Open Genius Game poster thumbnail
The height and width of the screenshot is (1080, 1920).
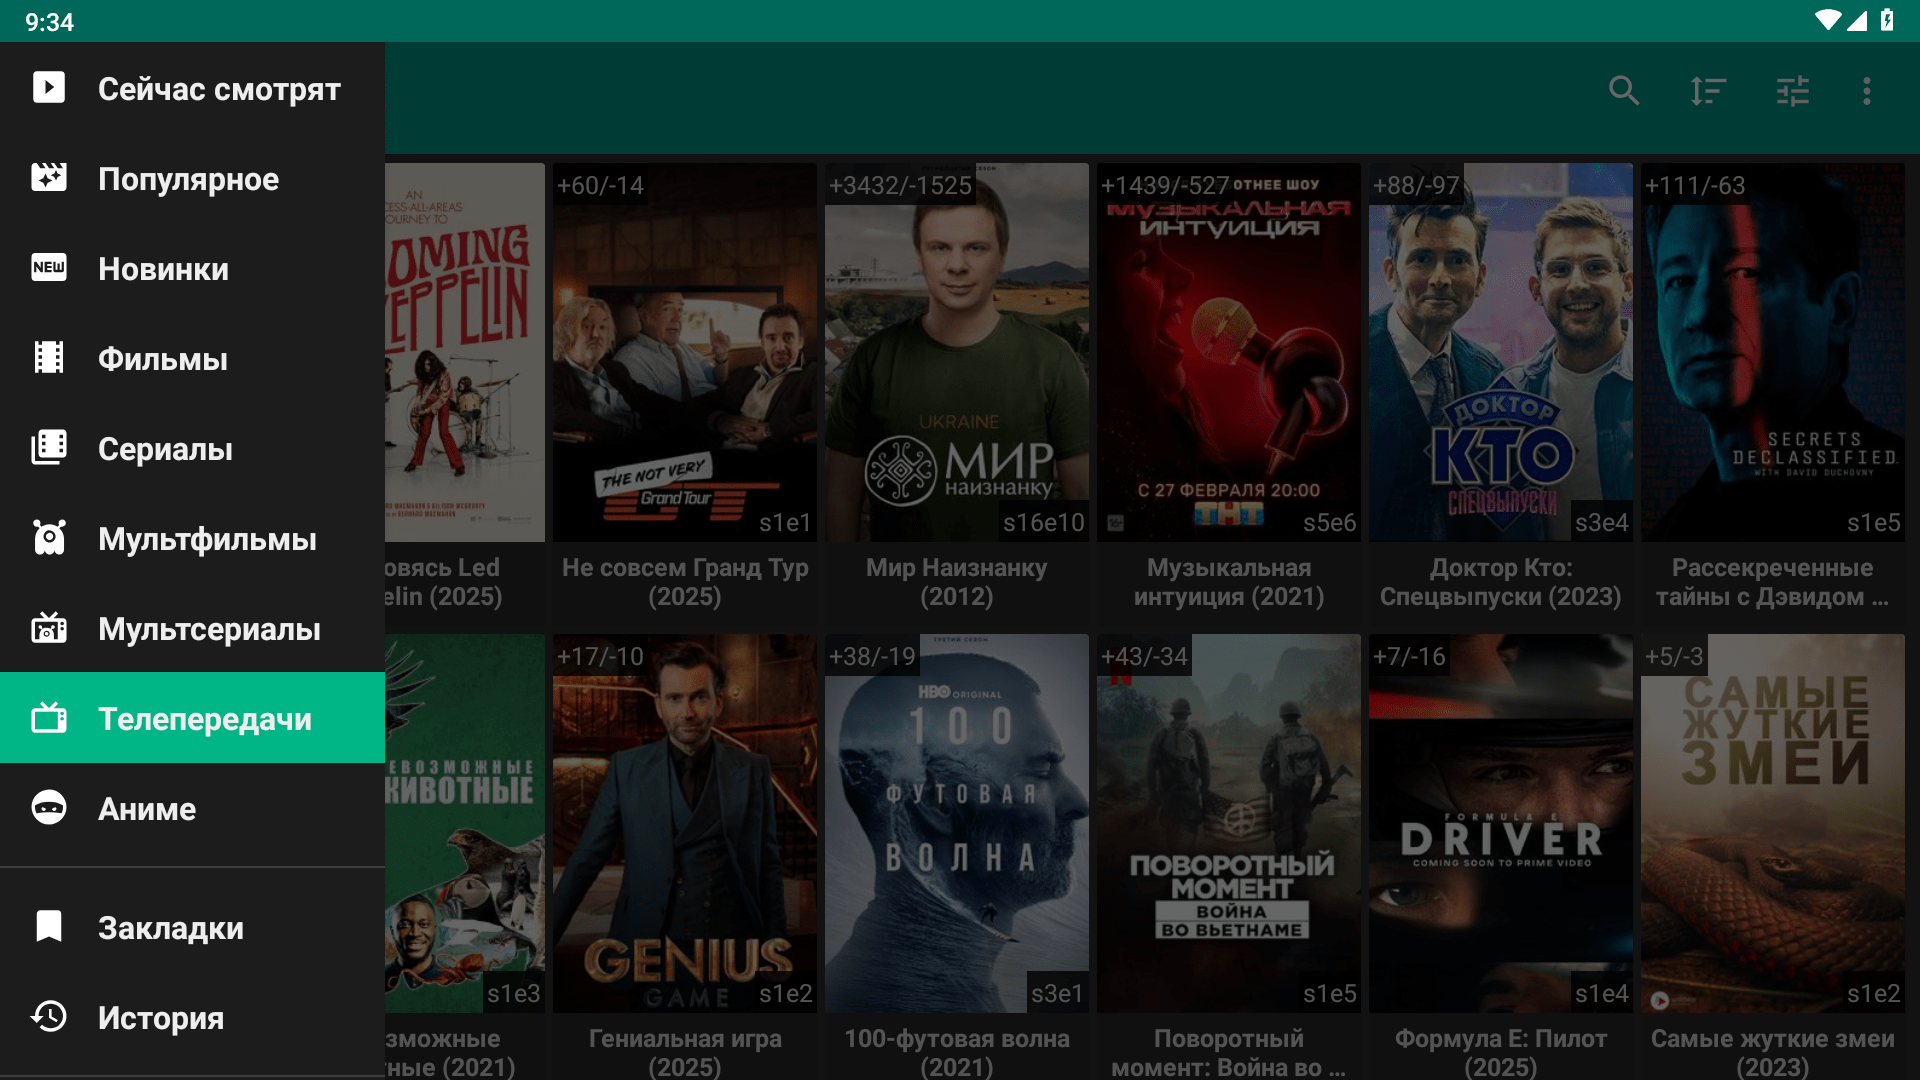tap(685, 823)
